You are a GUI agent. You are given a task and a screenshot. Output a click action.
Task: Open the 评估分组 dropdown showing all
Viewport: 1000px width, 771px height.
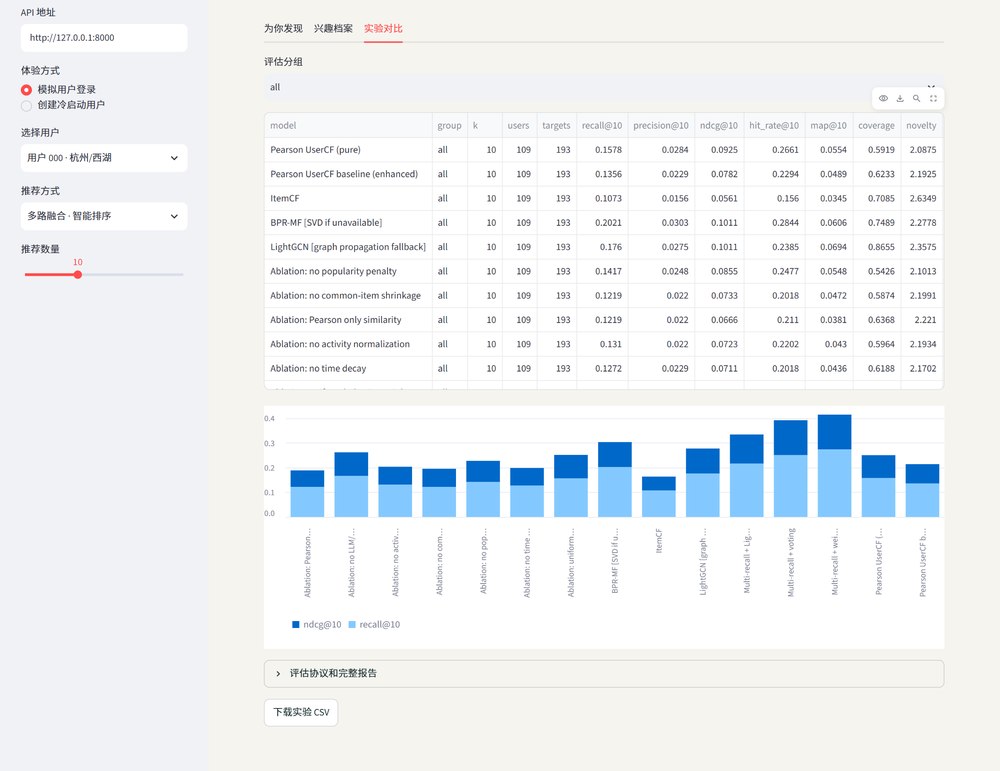tap(603, 87)
